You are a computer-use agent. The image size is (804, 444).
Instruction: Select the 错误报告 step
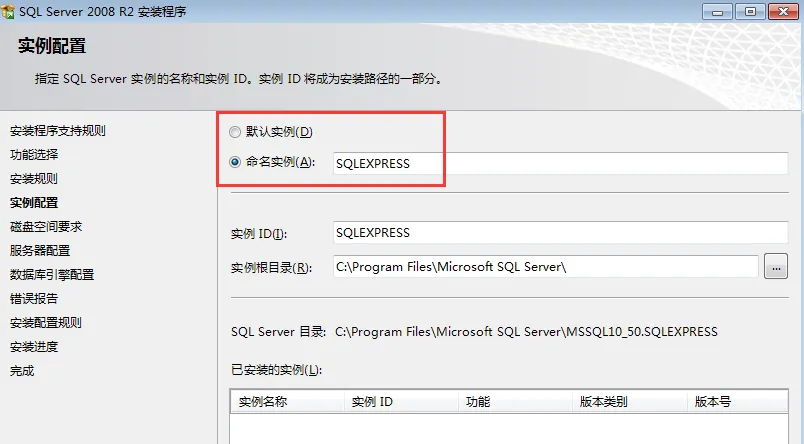click(34, 298)
